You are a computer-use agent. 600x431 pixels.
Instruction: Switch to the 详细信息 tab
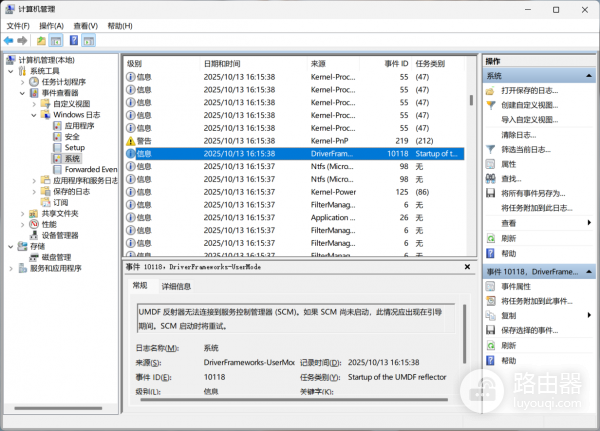[176, 286]
